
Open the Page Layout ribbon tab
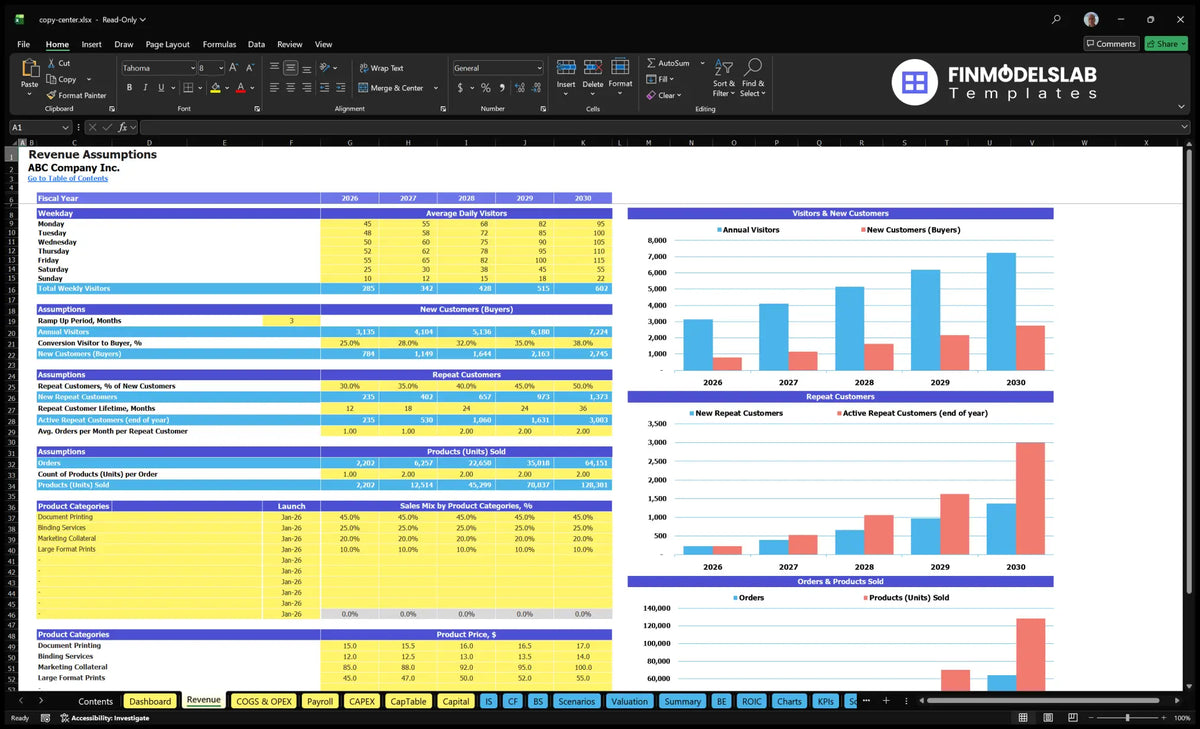[x=167, y=44]
